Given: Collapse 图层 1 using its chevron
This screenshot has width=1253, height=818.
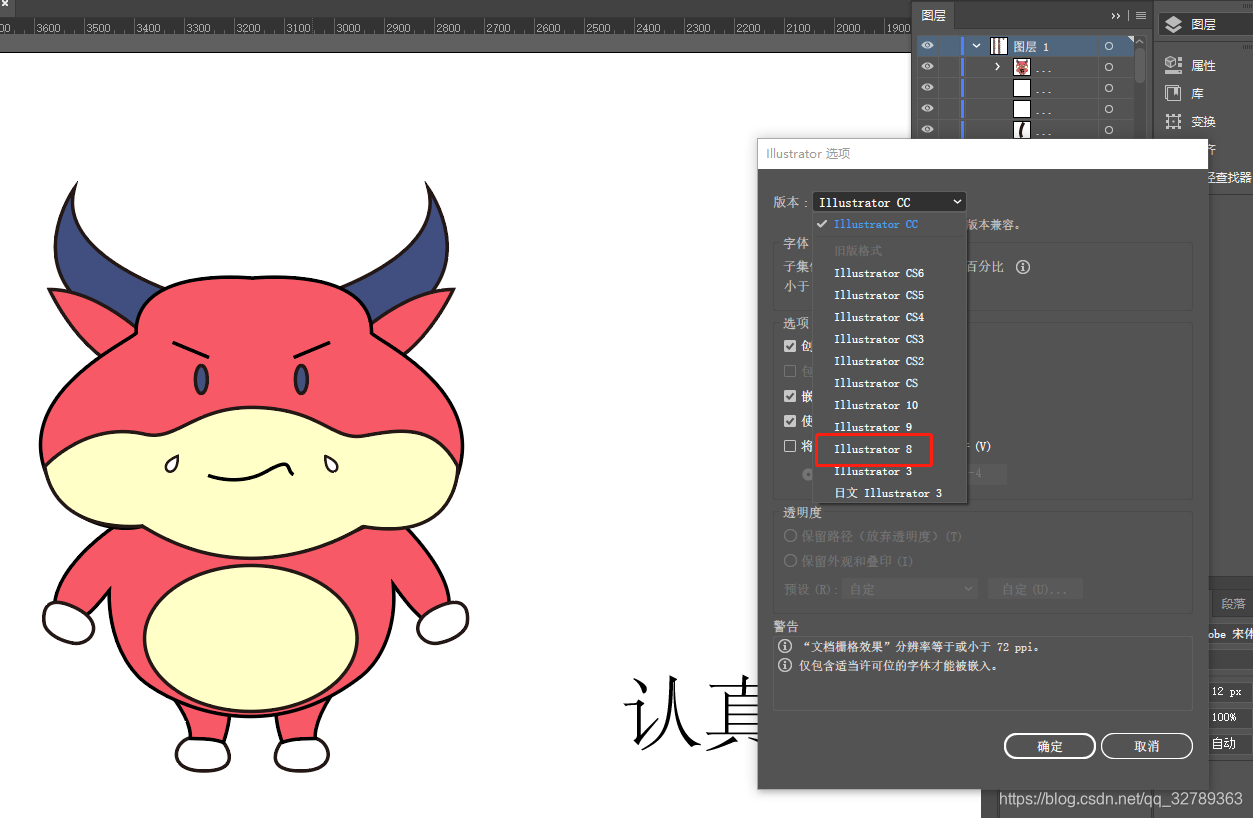Looking at the screenshot, I should pos(976,46).
